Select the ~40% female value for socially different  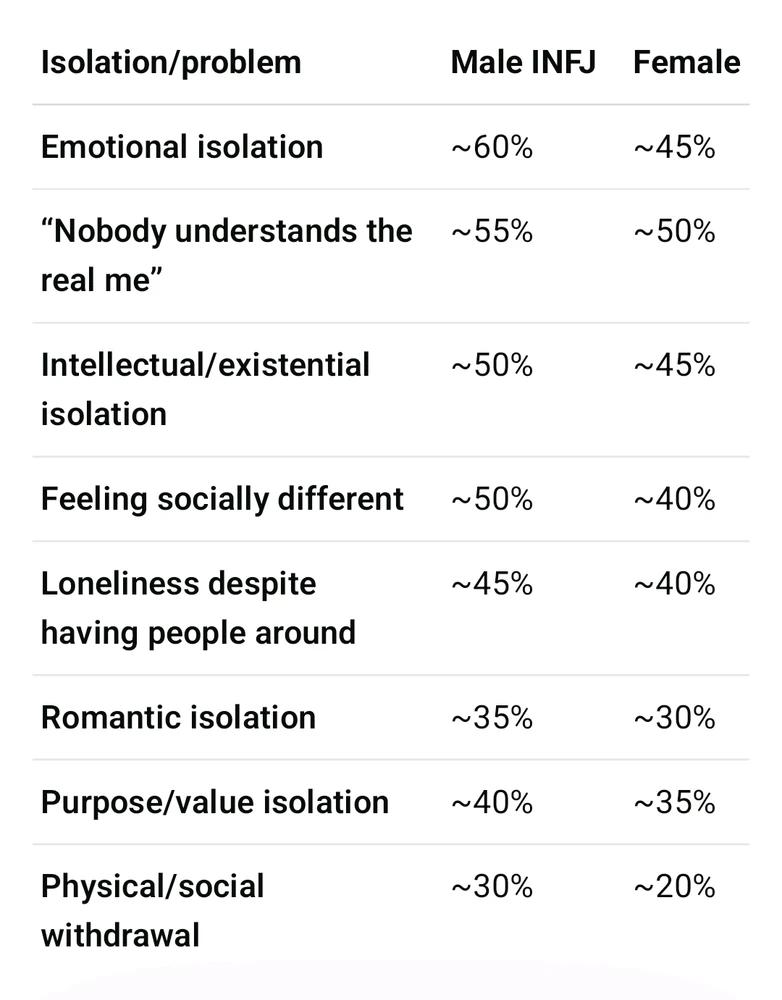pyautogui.click(x=674, y=499)
